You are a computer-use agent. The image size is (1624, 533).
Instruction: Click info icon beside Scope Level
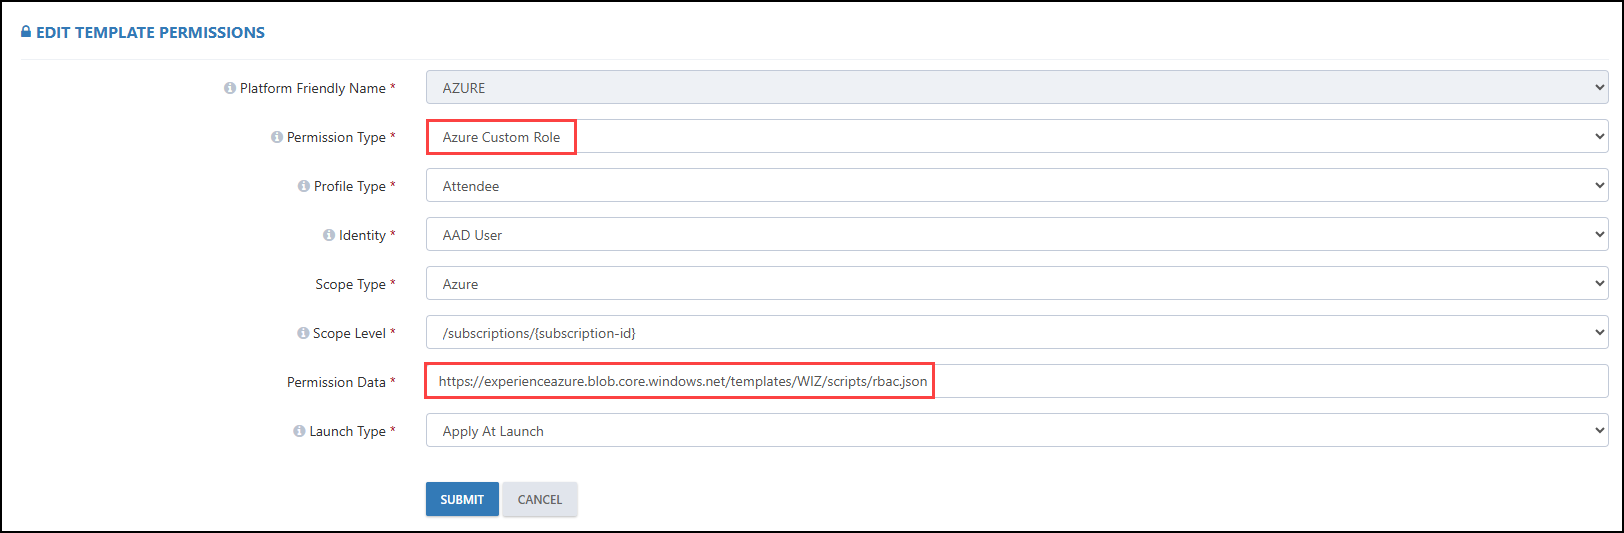[303, 333]
